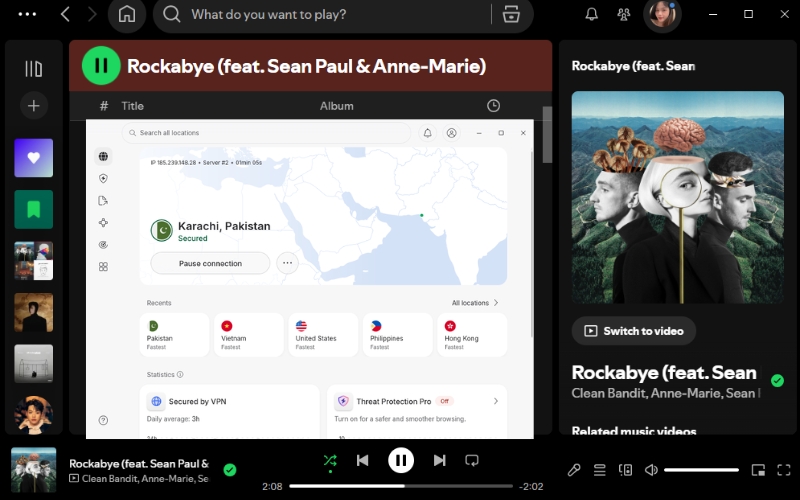Click the Spotify search magnifier icon

172,14
